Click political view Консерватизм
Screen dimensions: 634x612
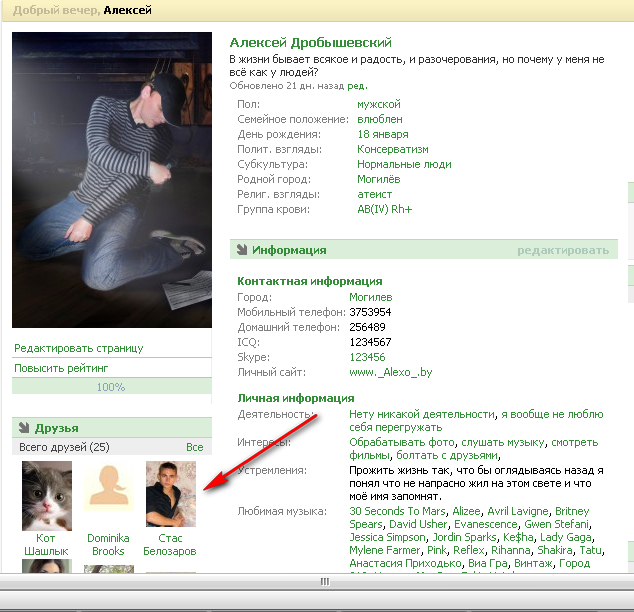click(x=393, y=149)
